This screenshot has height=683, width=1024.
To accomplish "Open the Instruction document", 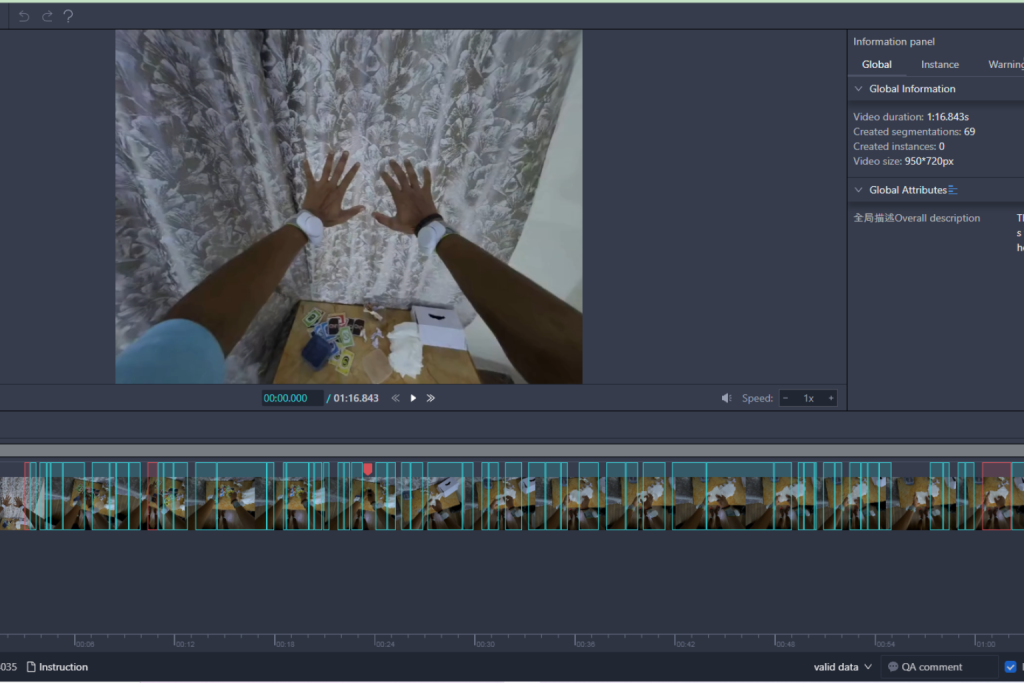I will tap(57, 667).
